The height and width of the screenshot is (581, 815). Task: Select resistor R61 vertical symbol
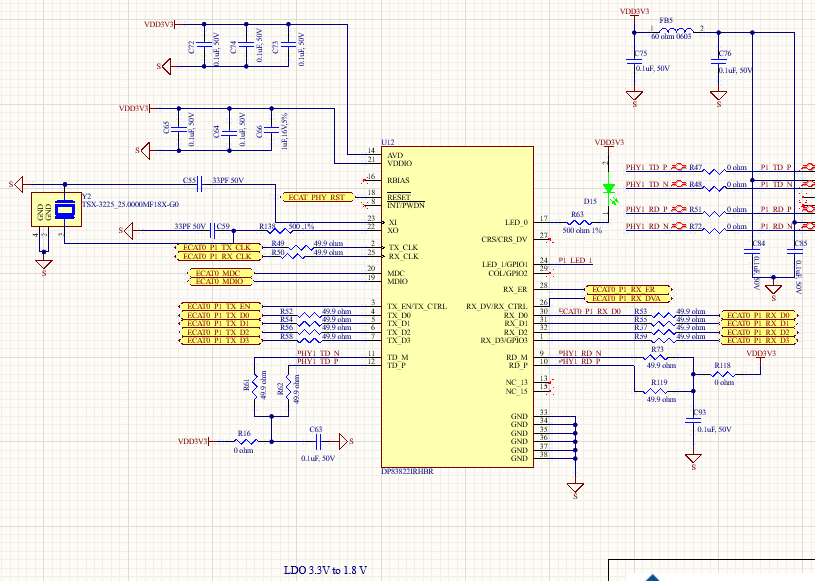click(255, 387)
